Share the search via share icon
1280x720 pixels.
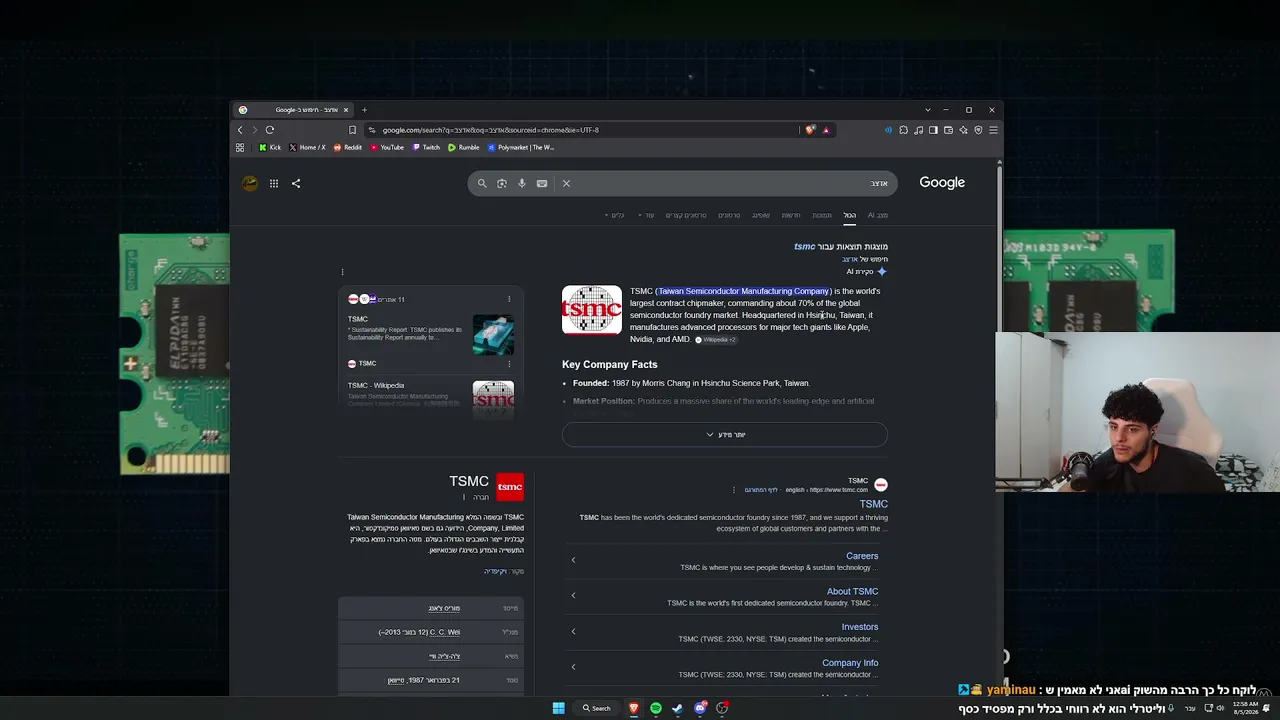pyautogui.click(x=296, y=183)
